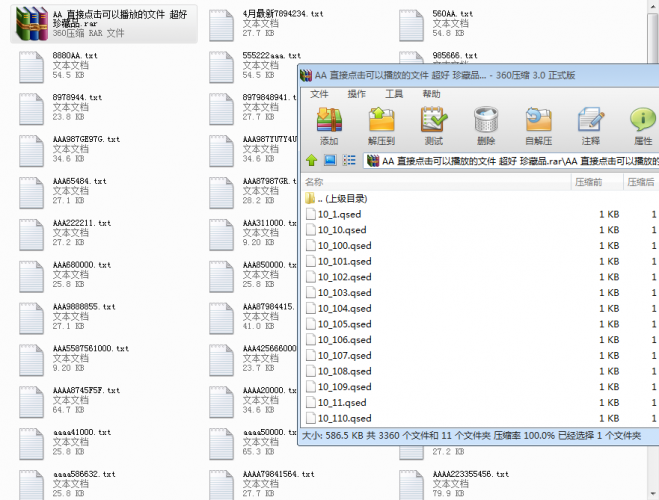This screenshot has width=659, height=500.
Task: Open the 帮助 menu
Action: pyautogui.click(x=431, y=94)
